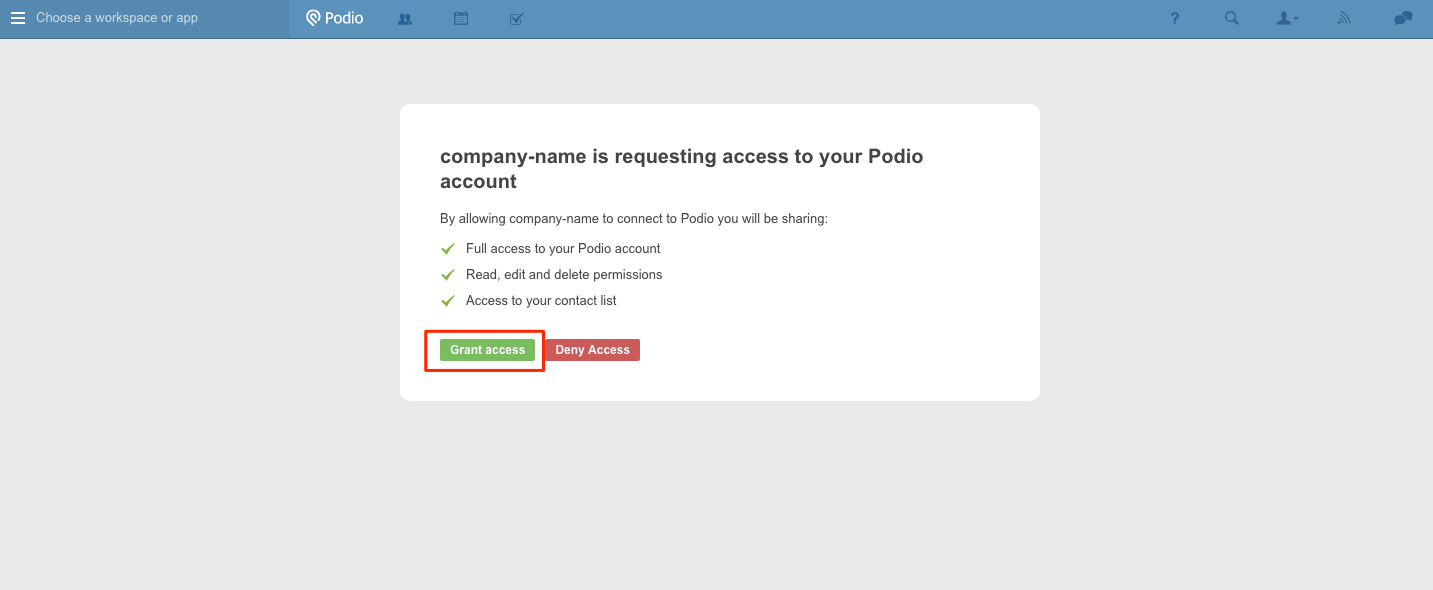The image size is (1433, 590).
Task: Open the Help question mark icon
Action: pyautogui.click(x=1175, y=18)
